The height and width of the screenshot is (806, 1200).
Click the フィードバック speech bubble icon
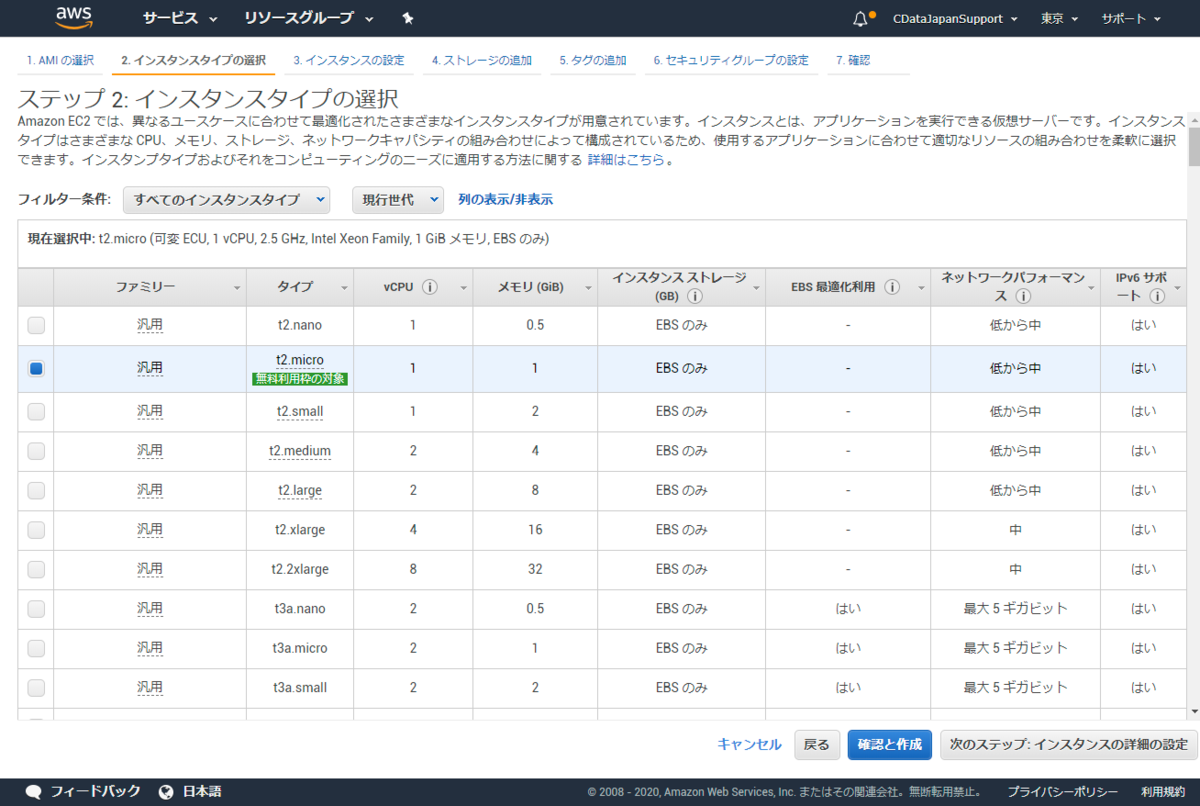pyautogui.click(x=33, y=791)
